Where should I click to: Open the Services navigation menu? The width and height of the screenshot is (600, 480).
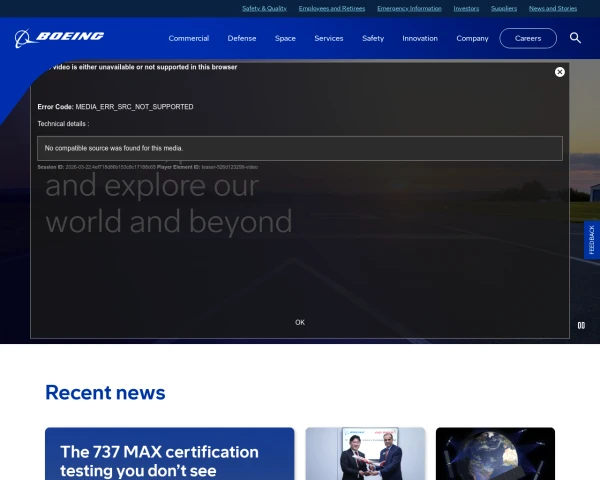tap(329, 38)
